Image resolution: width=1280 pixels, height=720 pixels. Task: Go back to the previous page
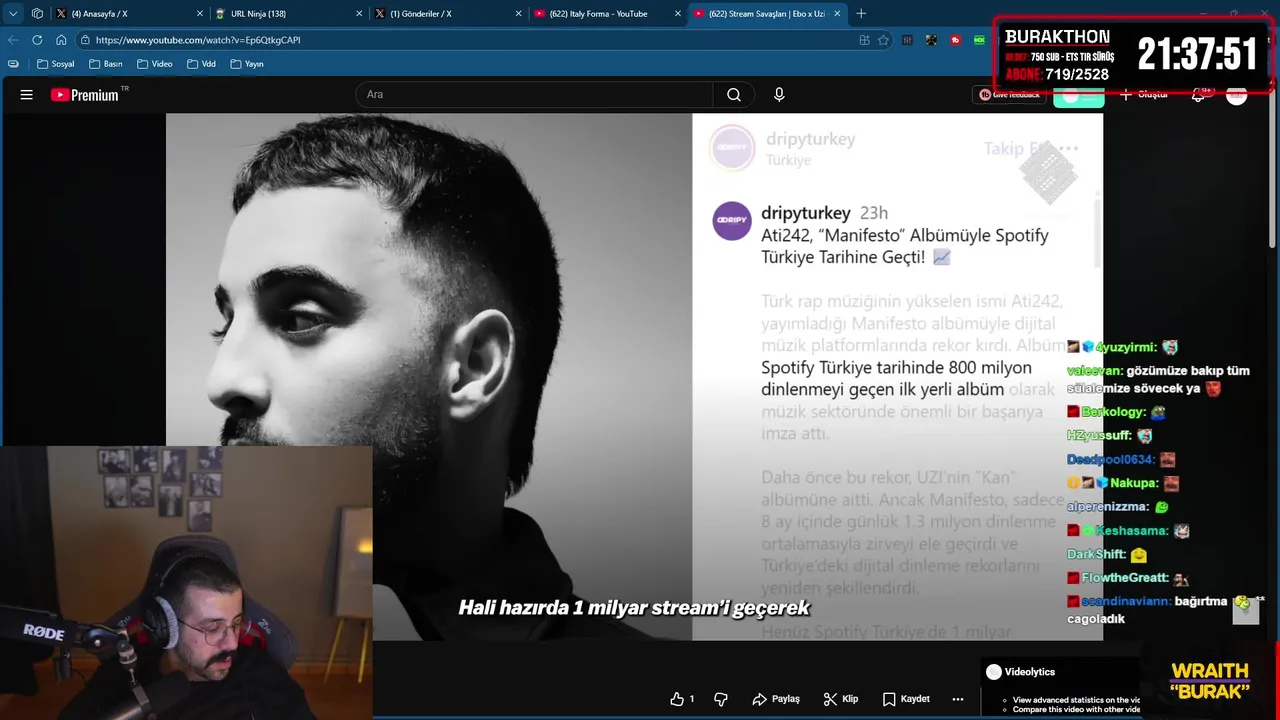[x=13, y=40]
